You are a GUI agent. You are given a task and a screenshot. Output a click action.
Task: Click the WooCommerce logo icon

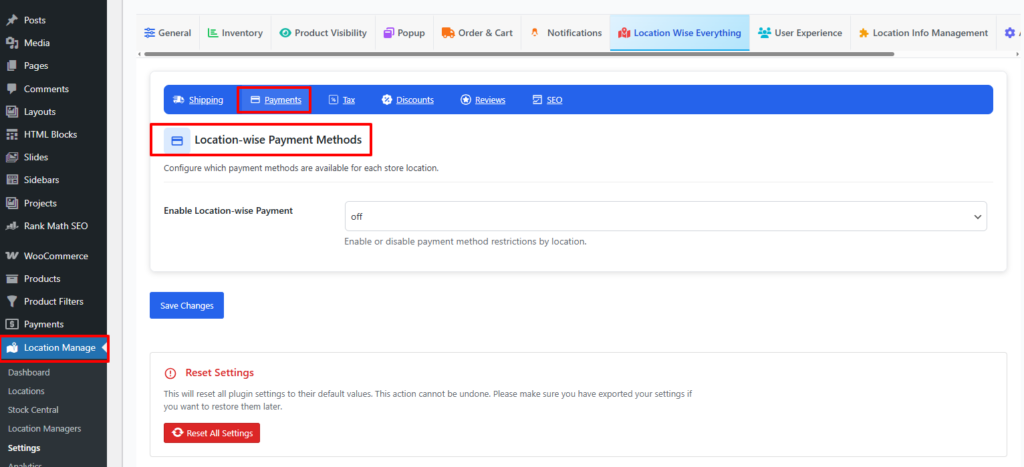(x=12, y=256)
